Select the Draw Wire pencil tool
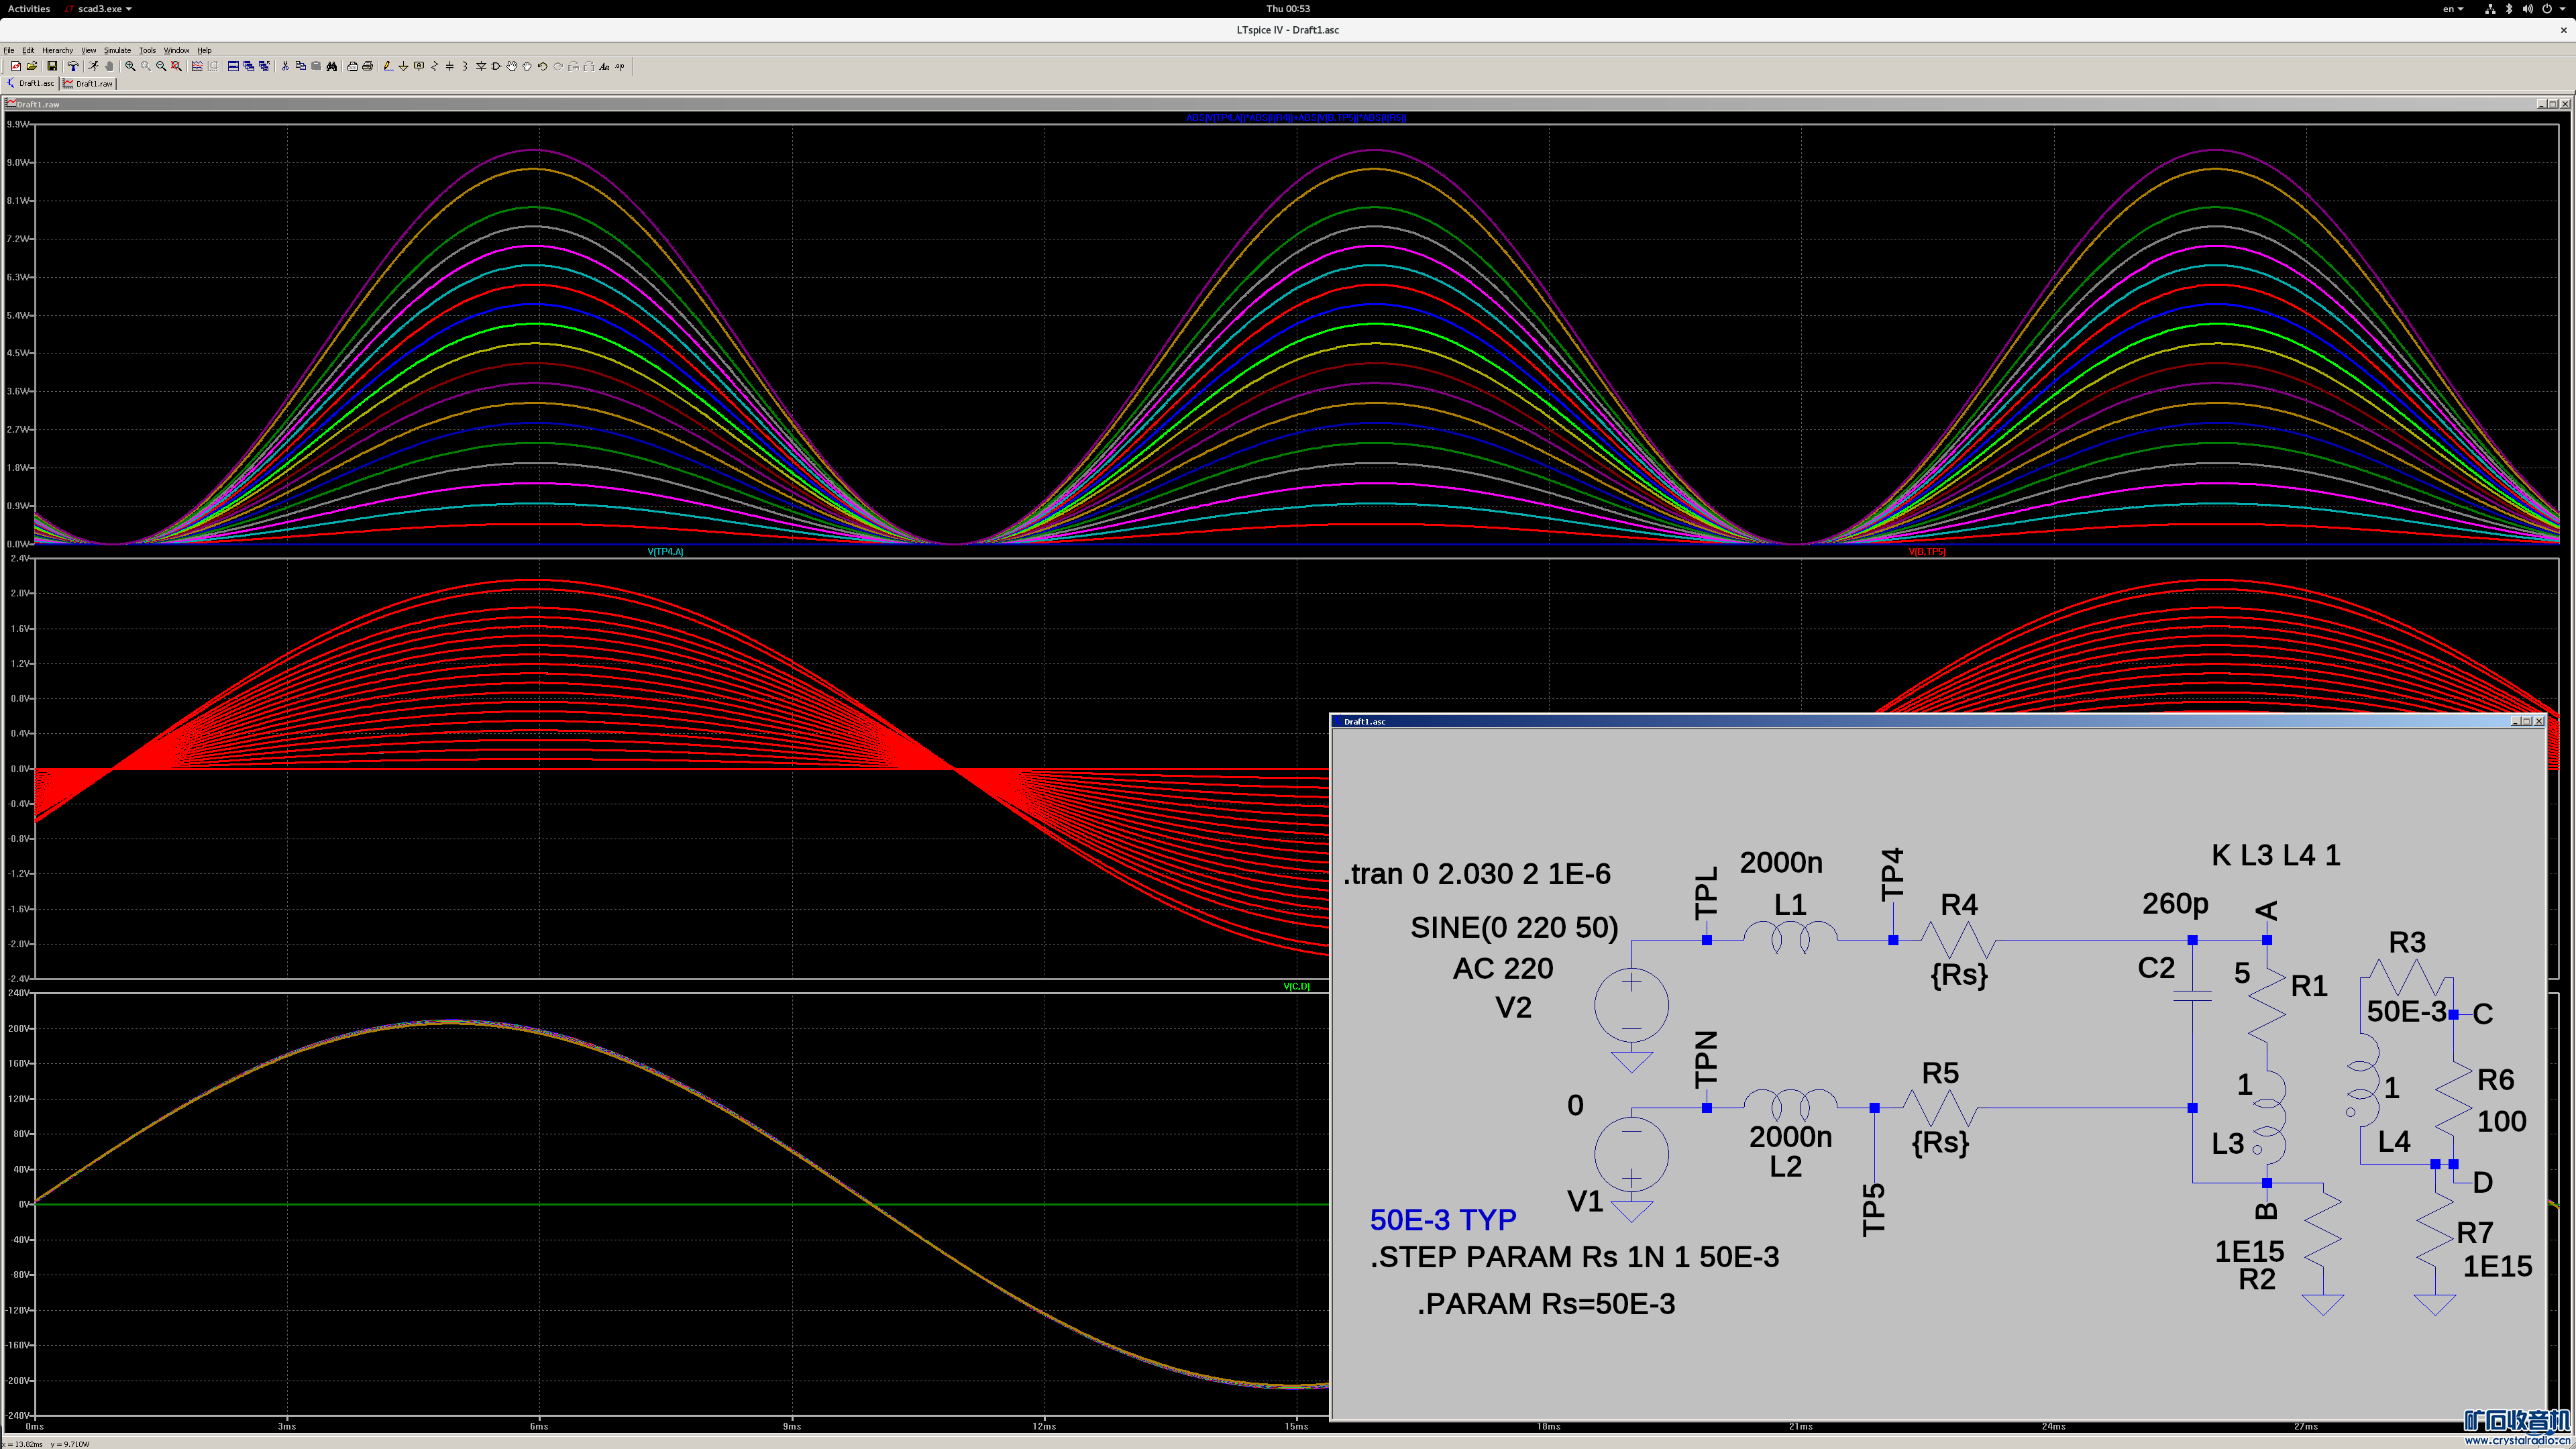The height and width of the screenshot is (1449, 2576). pos(388,66)
